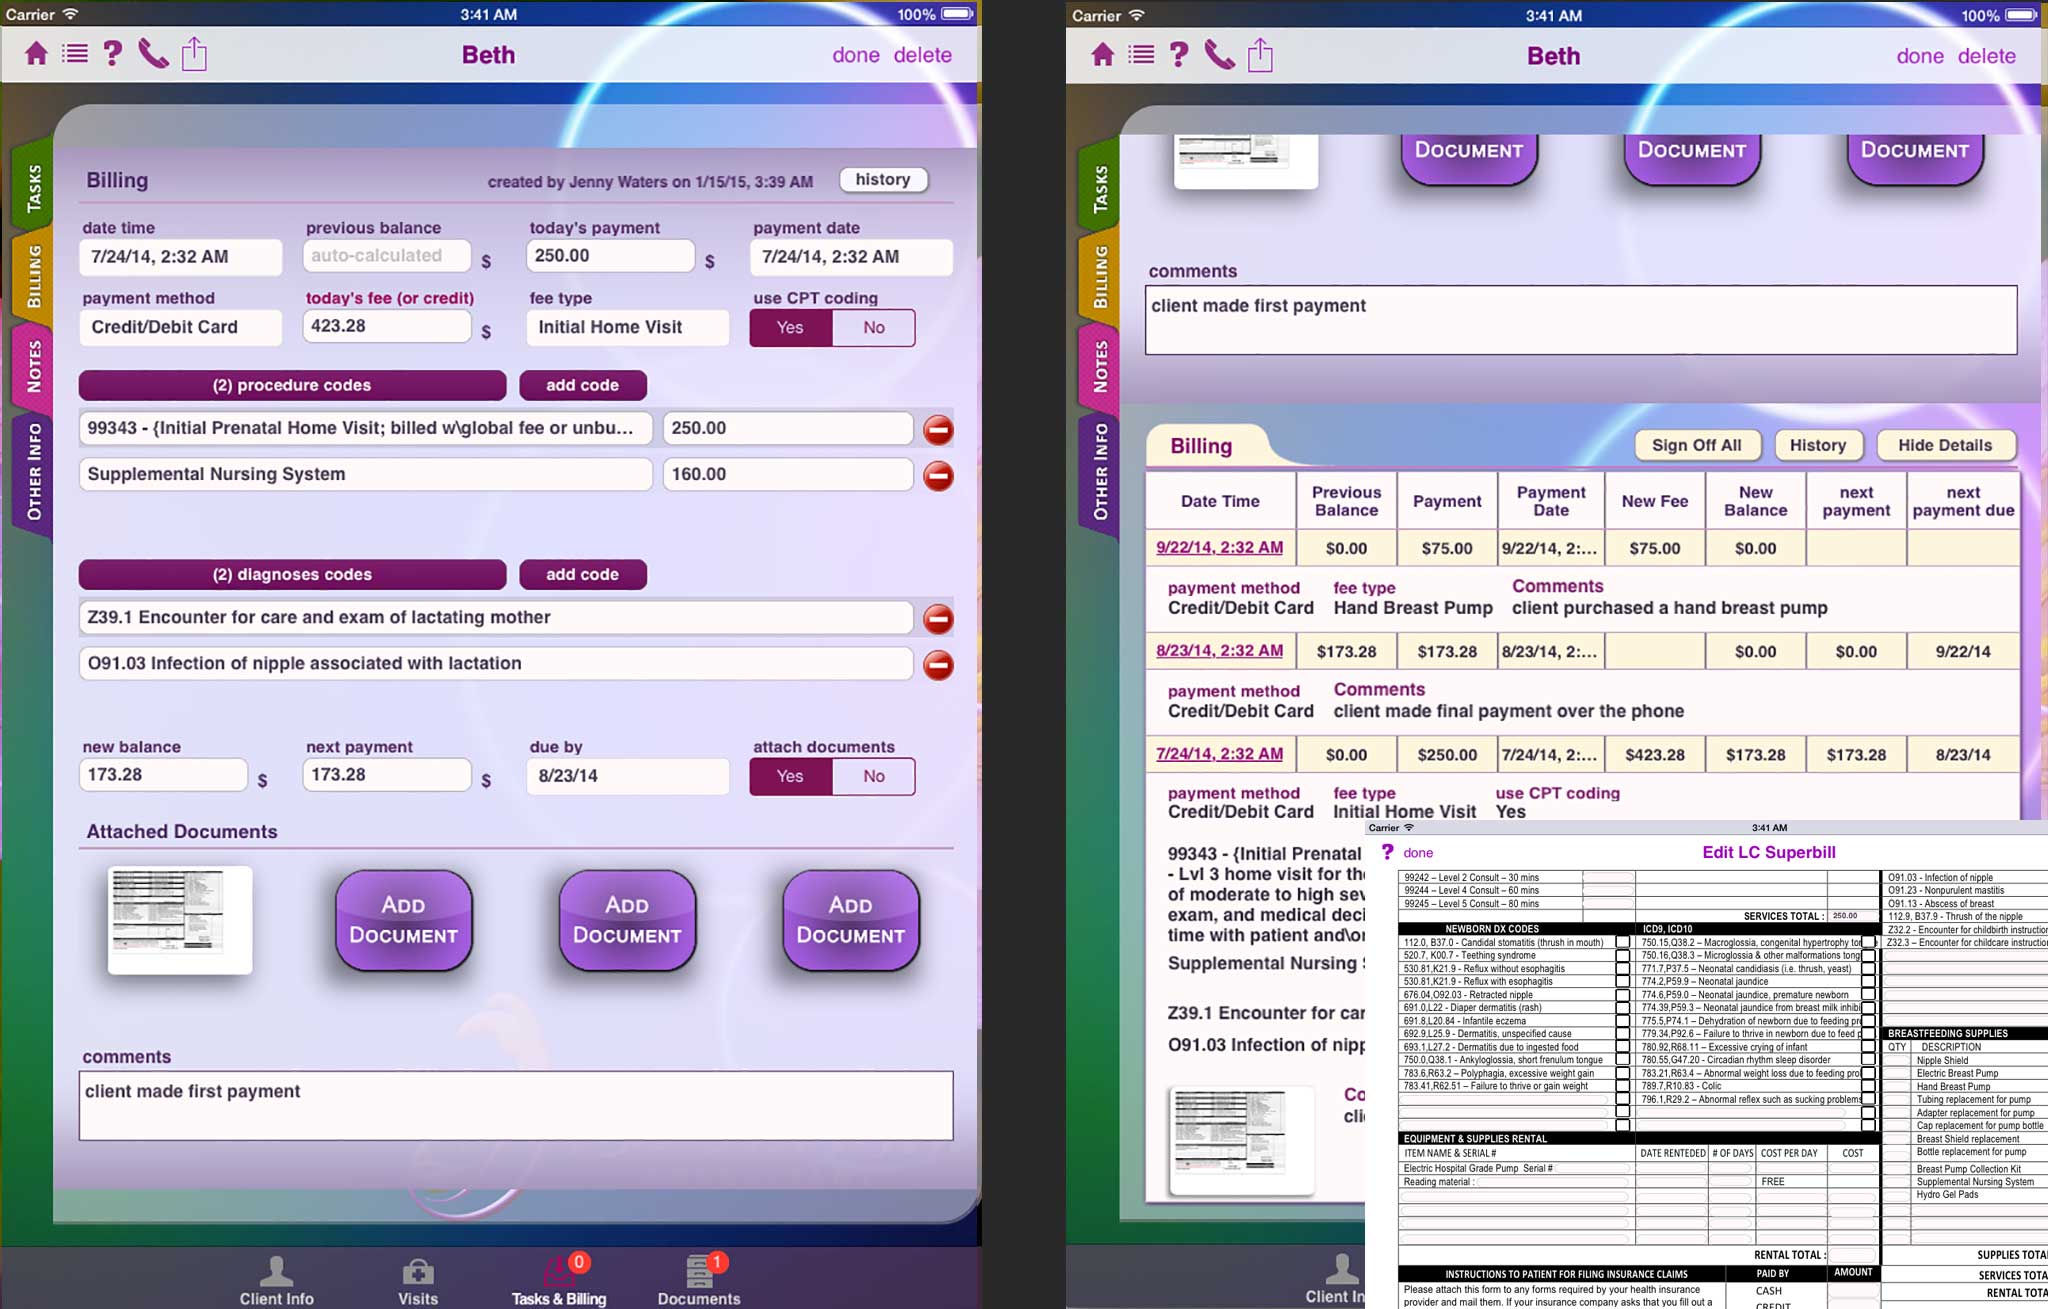Switch to the Notes side tab in left screen
The image size is (2048, 1309).
tap(33, 366)
